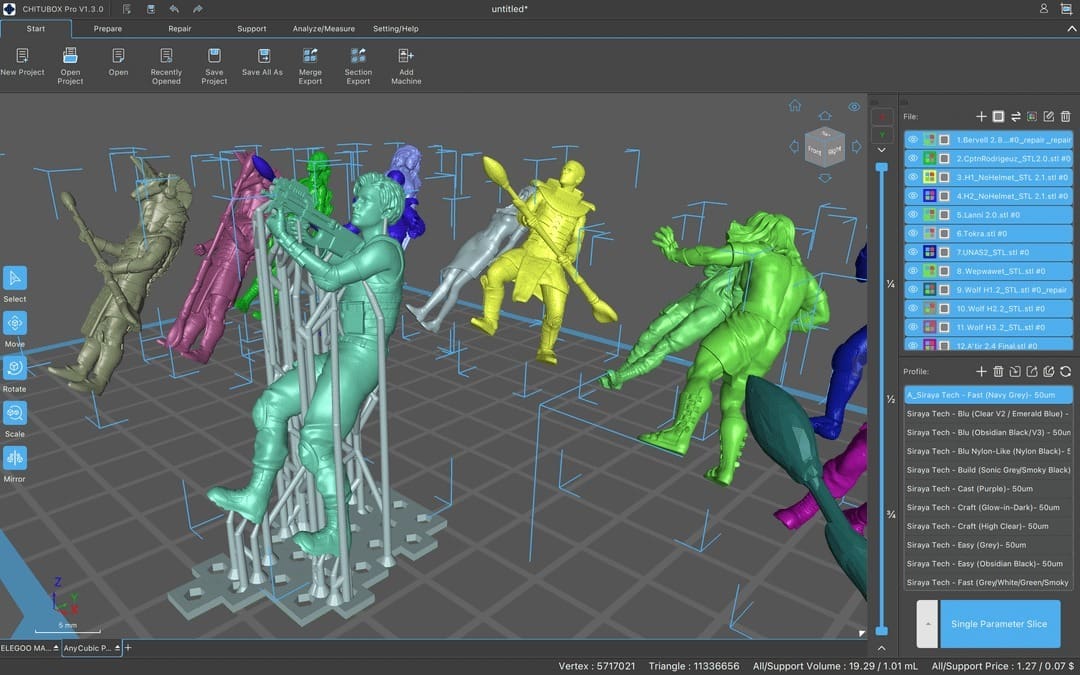
Task: Open the AnyCubic P... machine tab dropdown arrow
Action: pos(117,648)
